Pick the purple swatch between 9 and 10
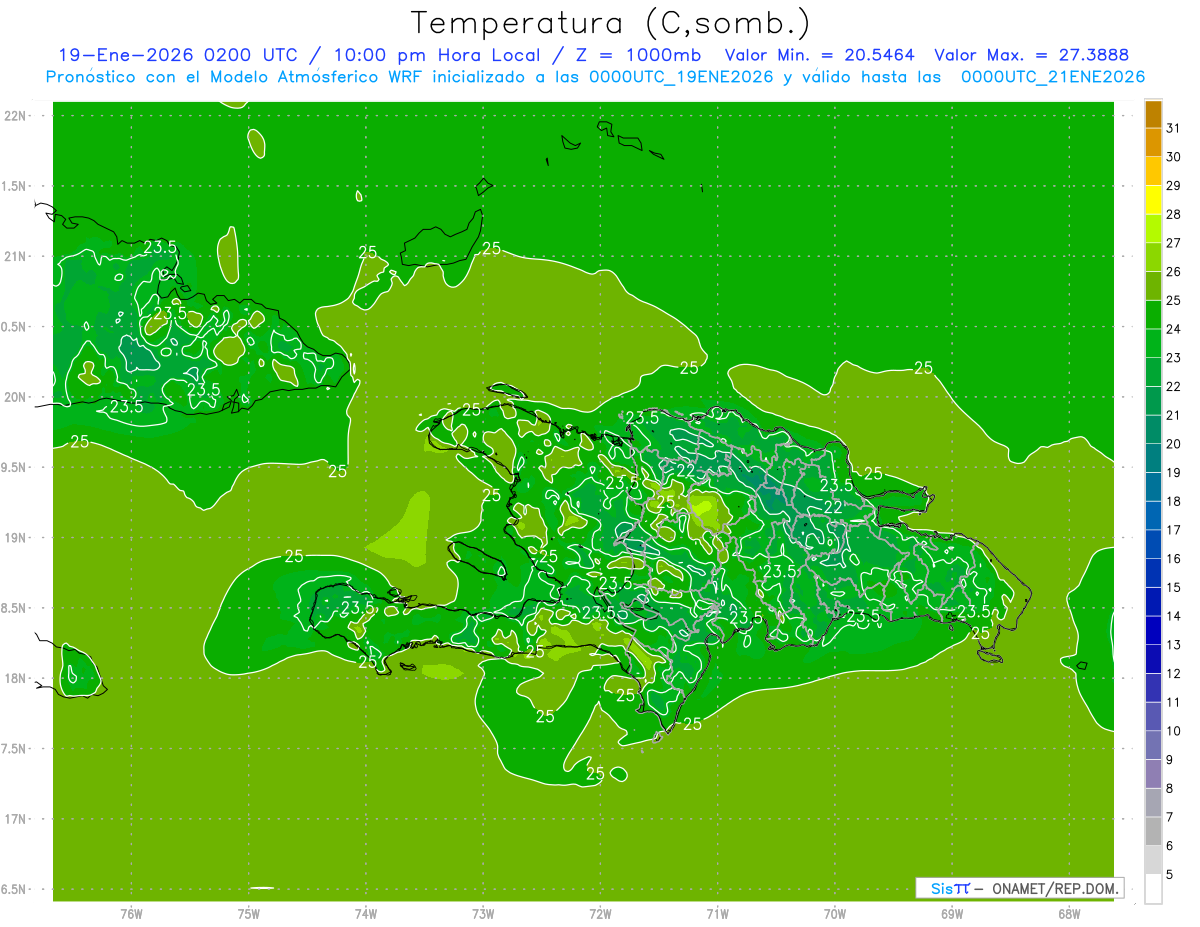This screenshot has width=1200, height=927. [x=1153, y=745]
